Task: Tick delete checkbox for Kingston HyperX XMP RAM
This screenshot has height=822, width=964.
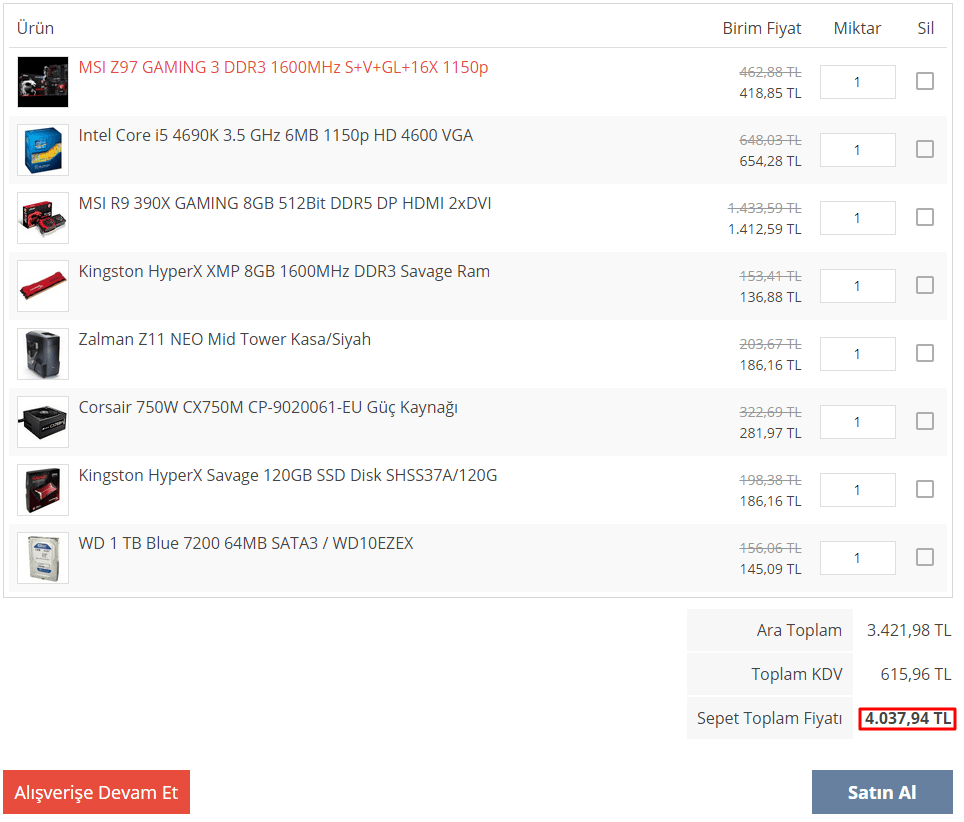Action: point(925,285)
